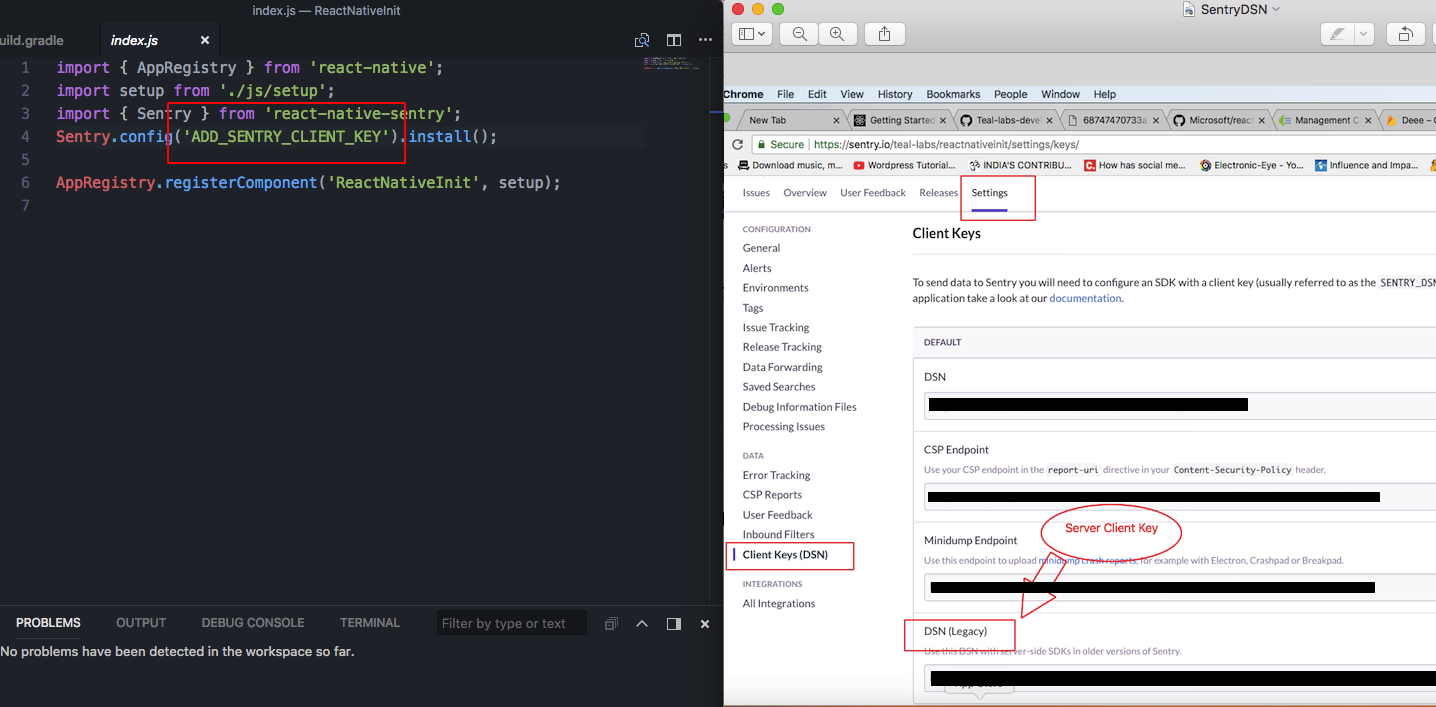Open the OUTPUT panel tab
The height and width of the screenshot is (707, 1436).
141,622
